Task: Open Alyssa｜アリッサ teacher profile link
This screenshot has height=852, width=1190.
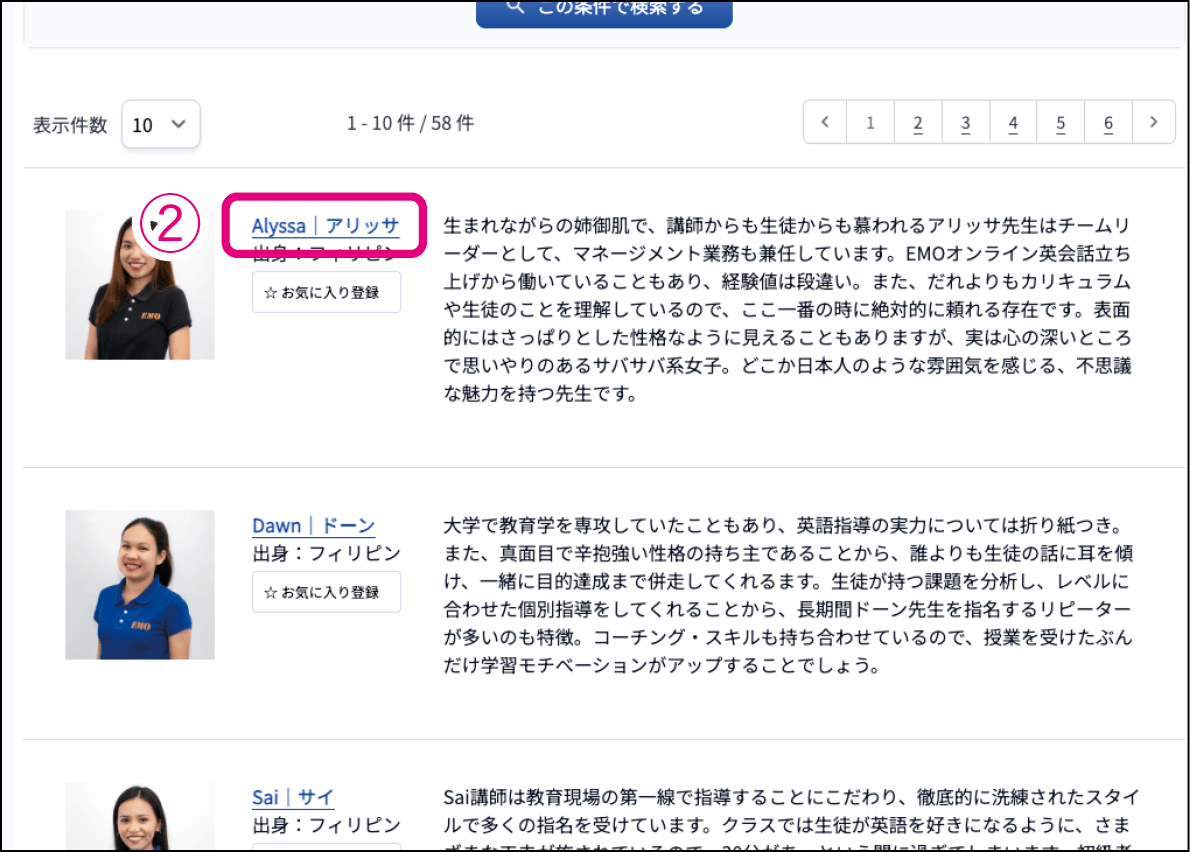Action: [x=326, y=225]
